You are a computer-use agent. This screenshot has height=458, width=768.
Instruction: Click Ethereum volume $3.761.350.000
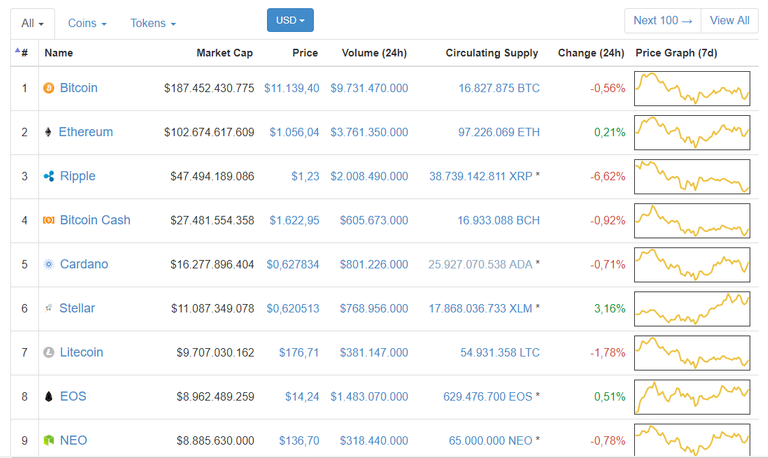point(369,132)
